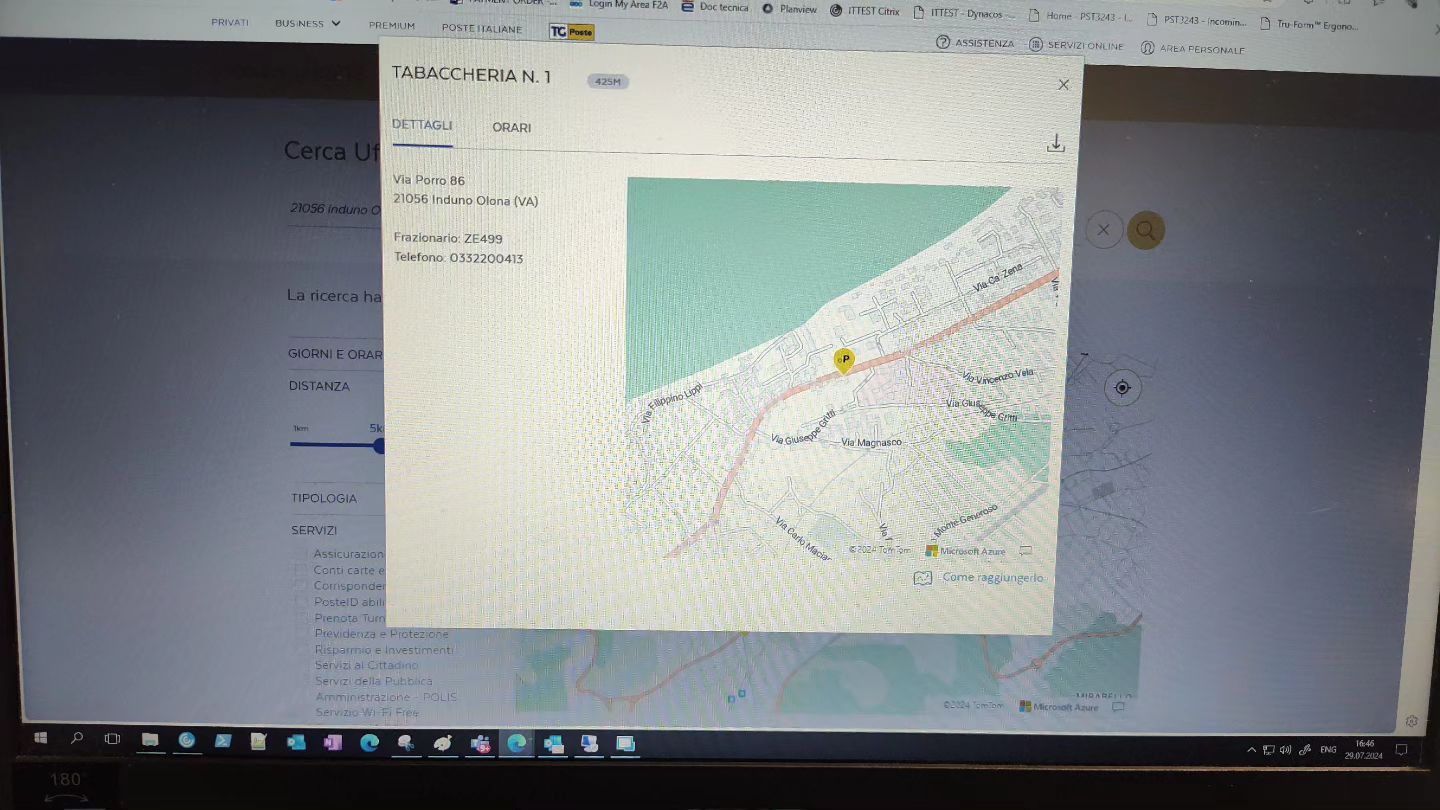The width and height of the screenshot is (1440, 810).
Task: Click the settings gear icon at page corner
Action: (1411, 721)
